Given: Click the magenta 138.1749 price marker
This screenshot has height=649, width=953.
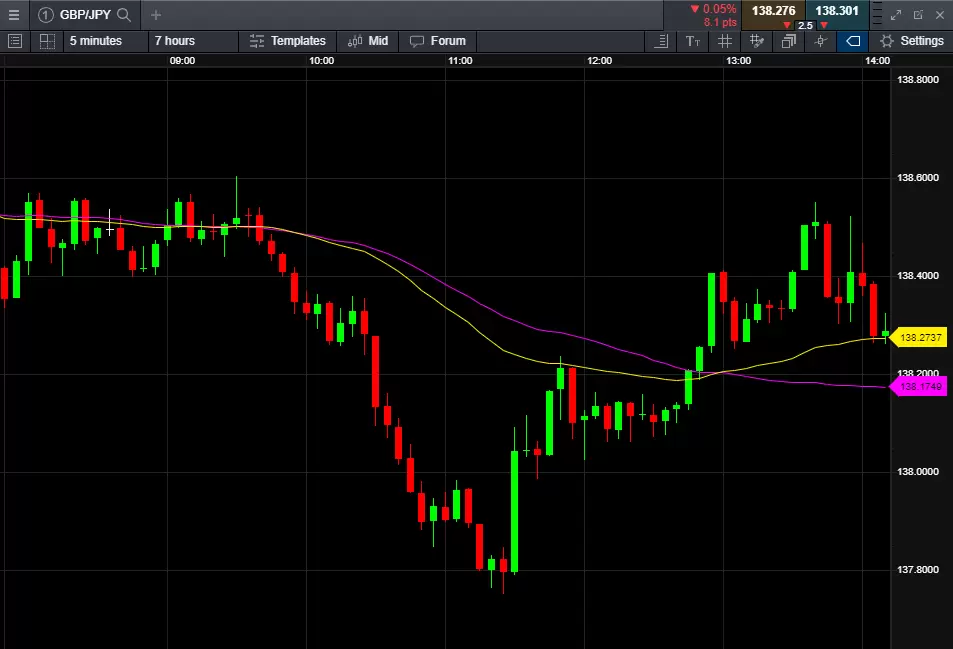Looking at the screenshot, I should 920,386.
